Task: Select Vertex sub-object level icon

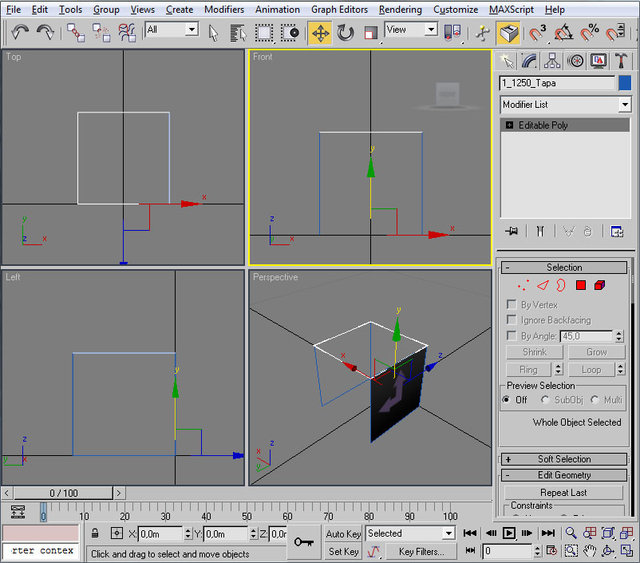Action: (522, 286)
